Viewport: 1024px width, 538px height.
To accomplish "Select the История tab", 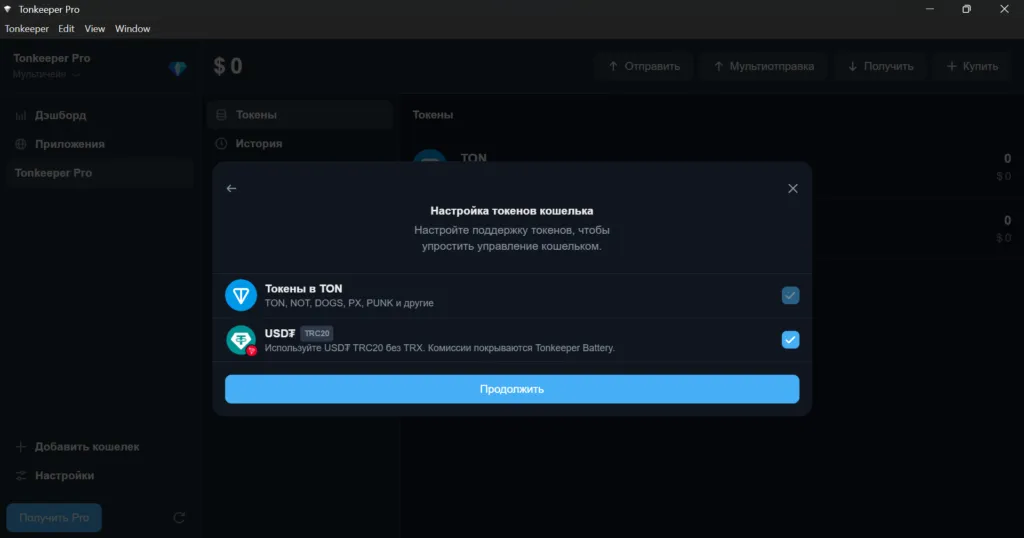I will tap(258, 143).
